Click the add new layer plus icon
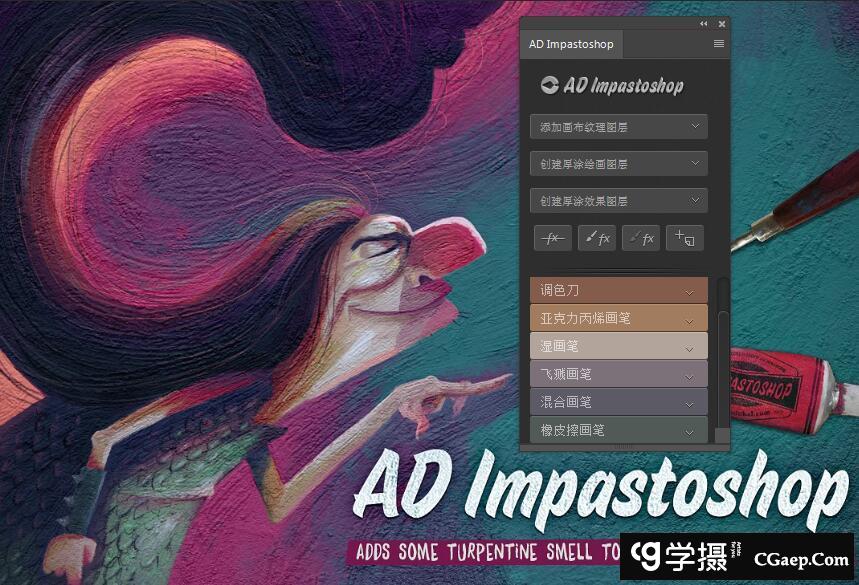 685,238
